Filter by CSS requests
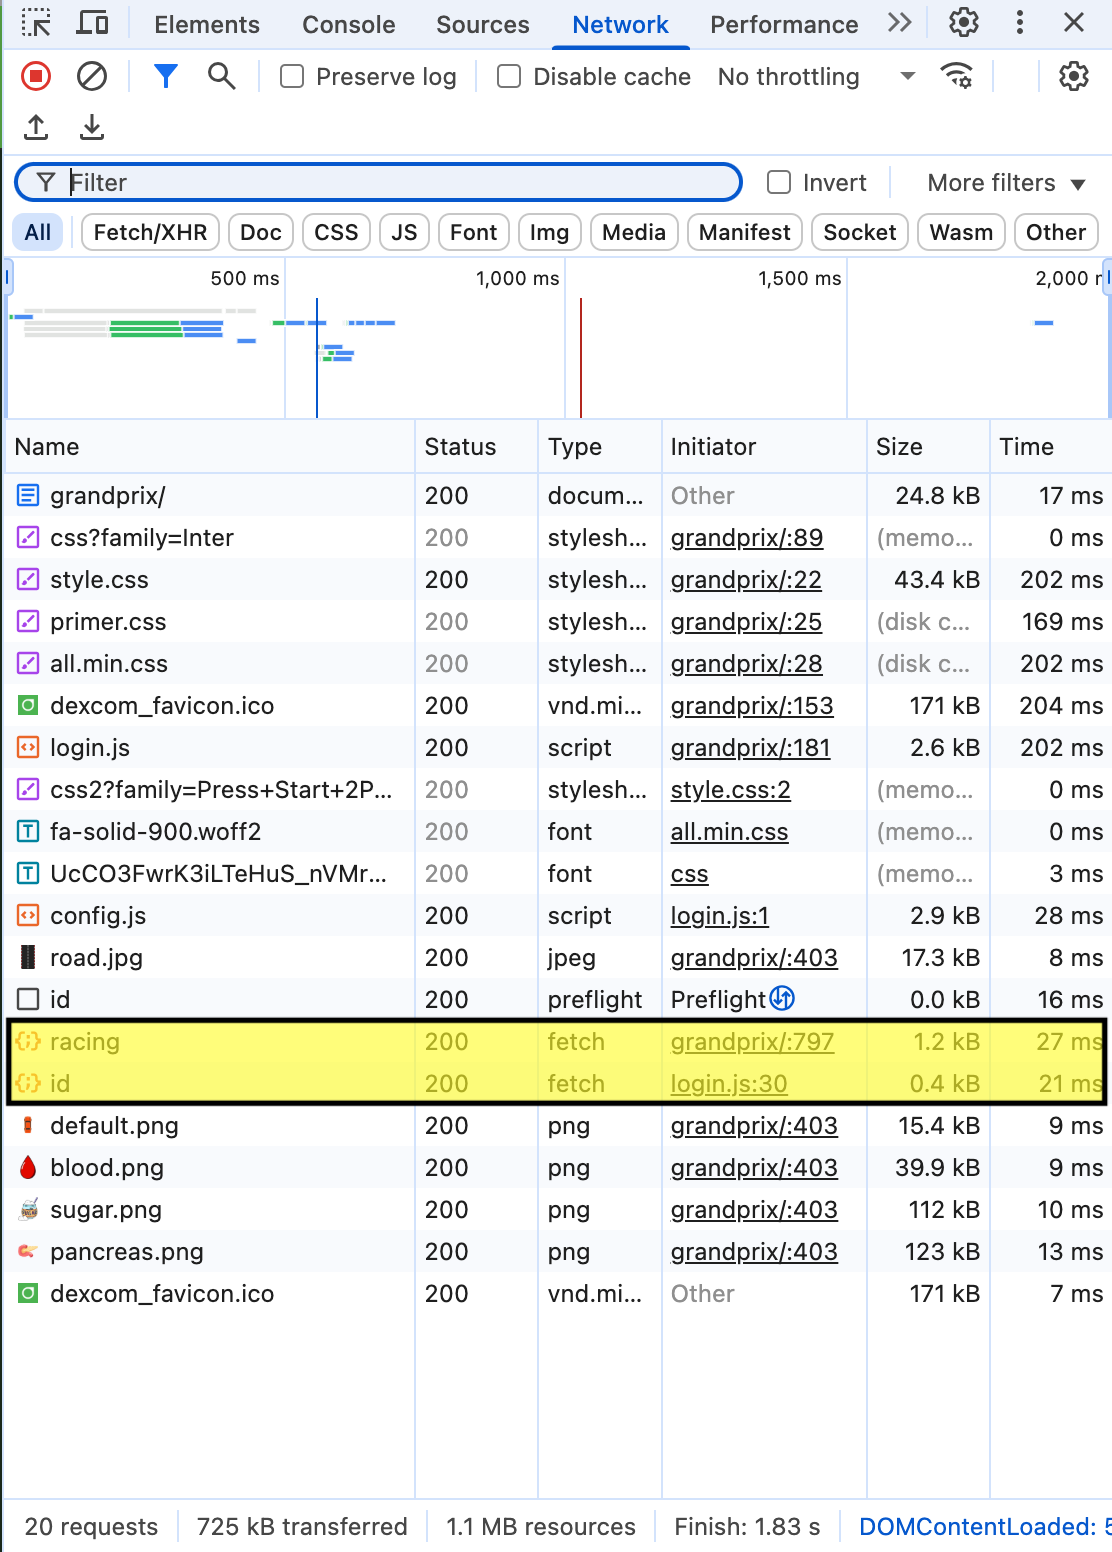 (x=336, y=232)
